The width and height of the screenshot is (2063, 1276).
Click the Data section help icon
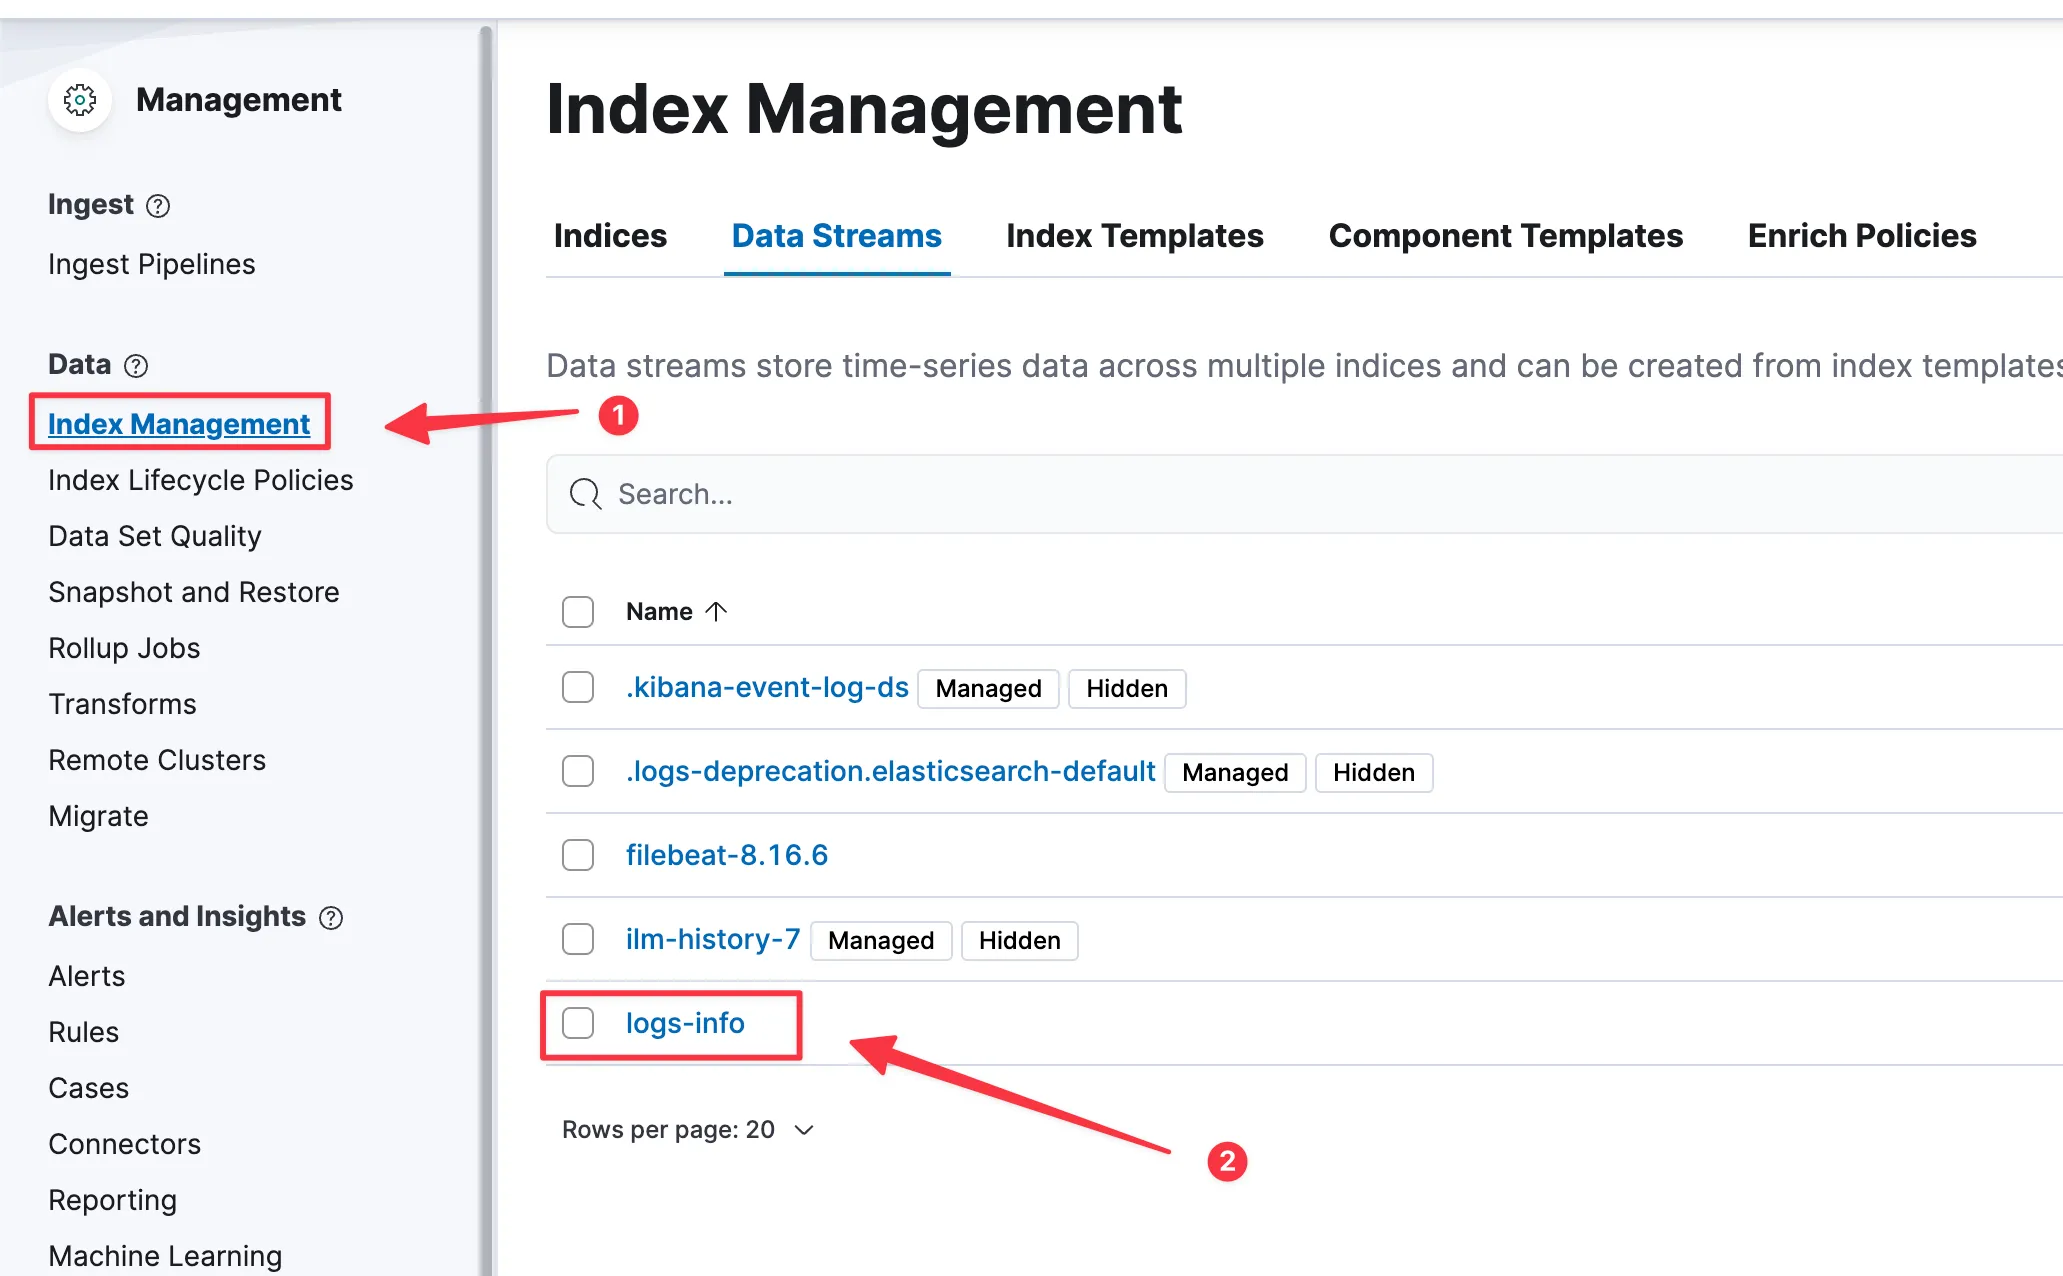pyautogui.click(x=136, y=366)
